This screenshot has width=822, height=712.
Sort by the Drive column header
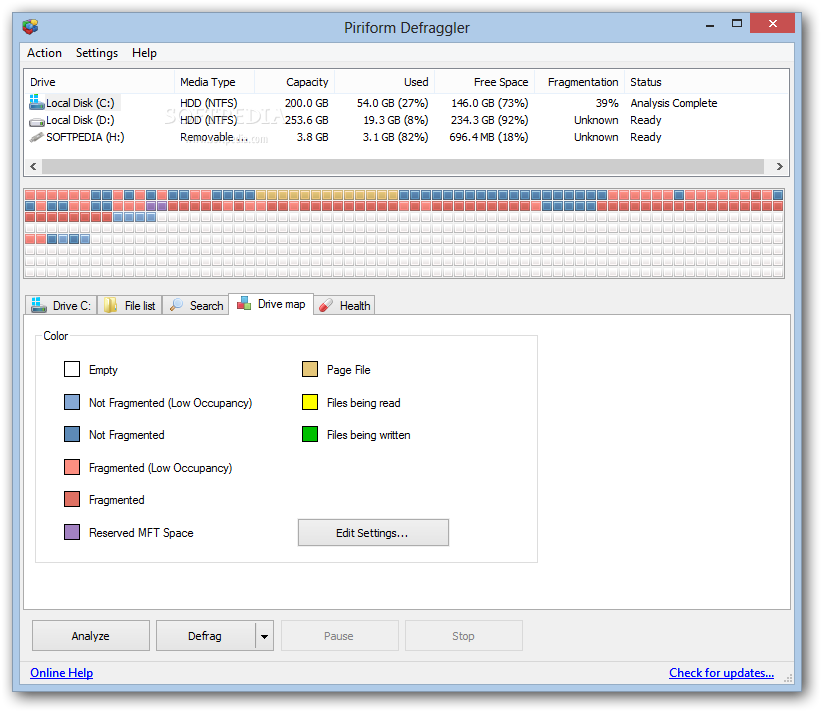[100, 82]
